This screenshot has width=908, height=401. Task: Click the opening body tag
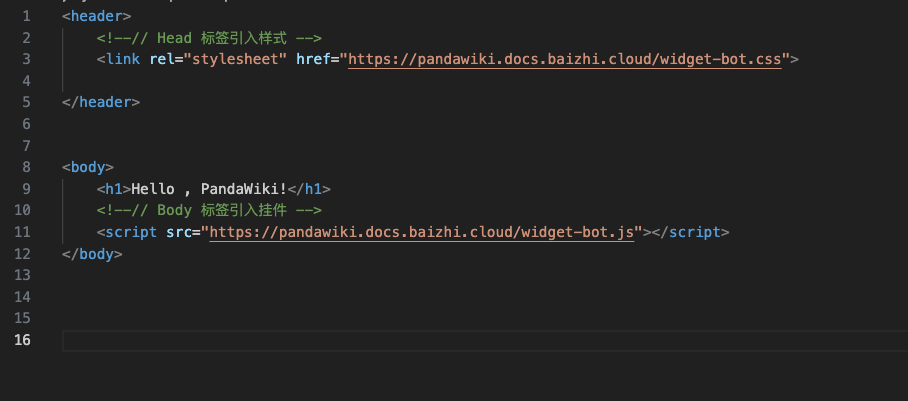point(88,167)
